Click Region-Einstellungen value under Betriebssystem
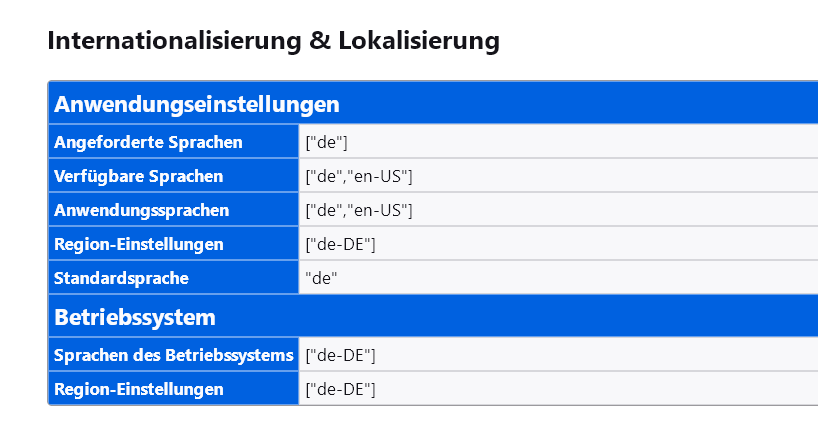Screen dimensions: 818x432 click(340, 389)
